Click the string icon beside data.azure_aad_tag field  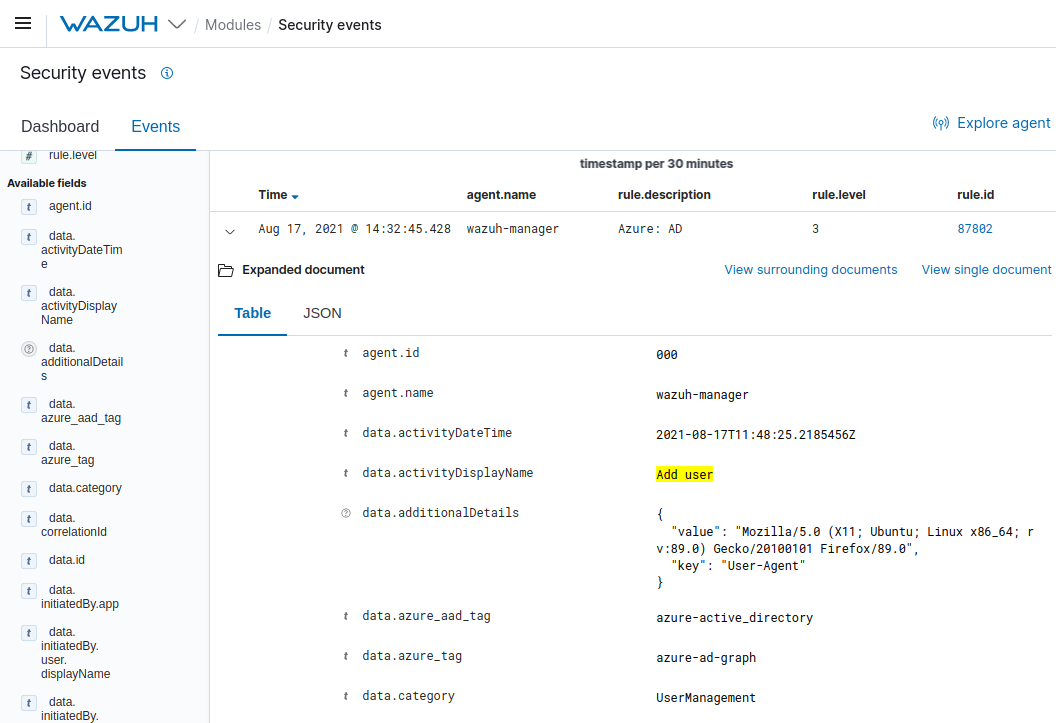click(28, 406)
